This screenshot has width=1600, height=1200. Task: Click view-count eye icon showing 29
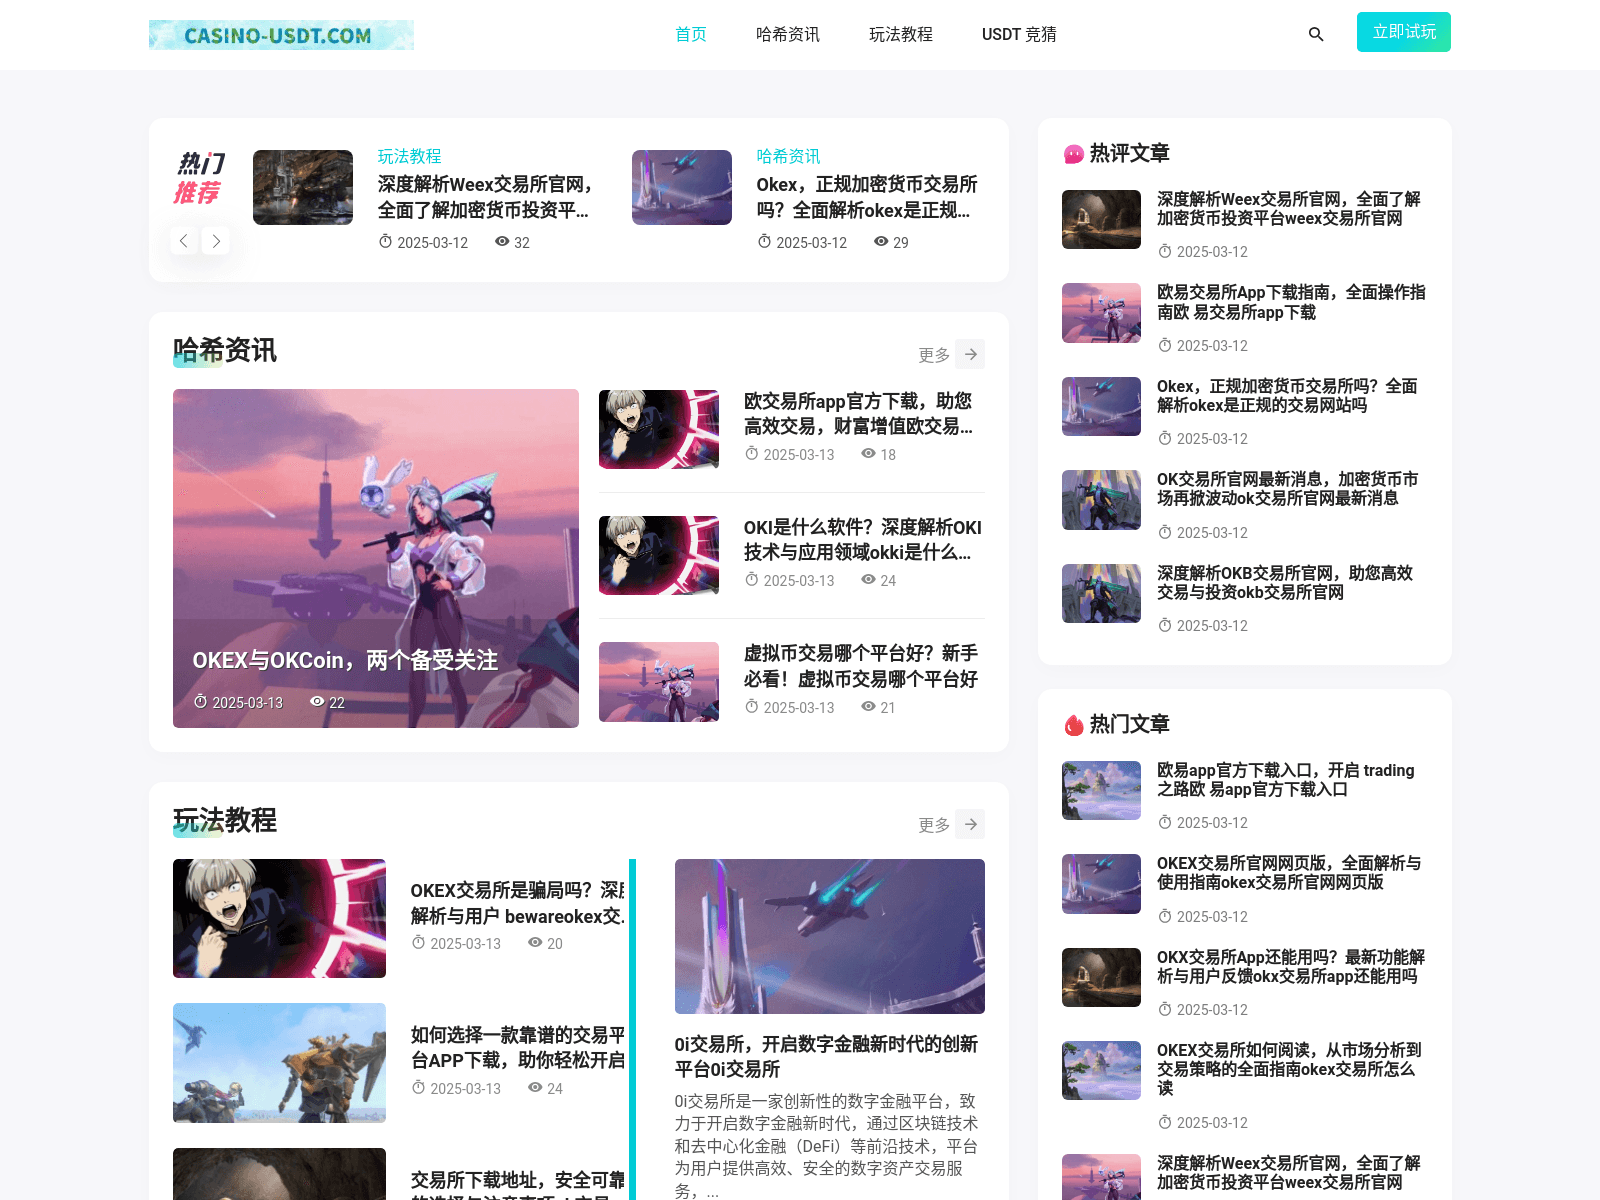click(881, 241)
